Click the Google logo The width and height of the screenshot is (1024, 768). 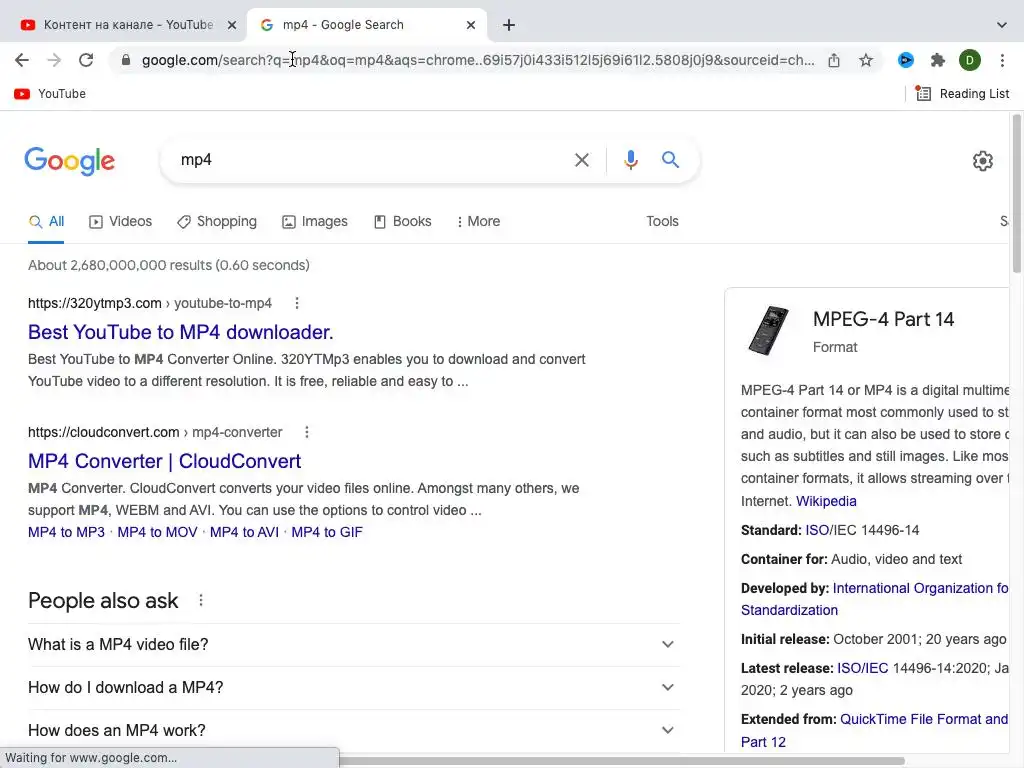point(70,161)
